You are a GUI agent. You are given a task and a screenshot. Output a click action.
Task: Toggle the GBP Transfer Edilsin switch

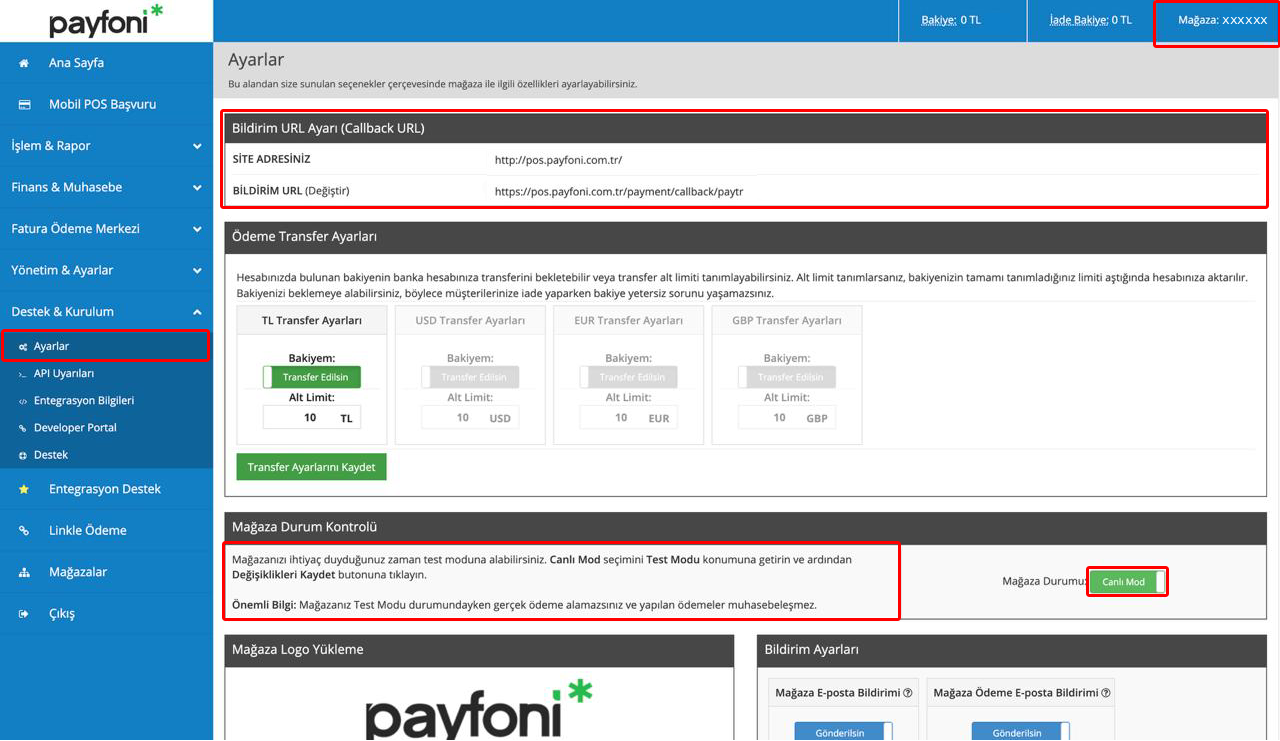pos(787,377)
